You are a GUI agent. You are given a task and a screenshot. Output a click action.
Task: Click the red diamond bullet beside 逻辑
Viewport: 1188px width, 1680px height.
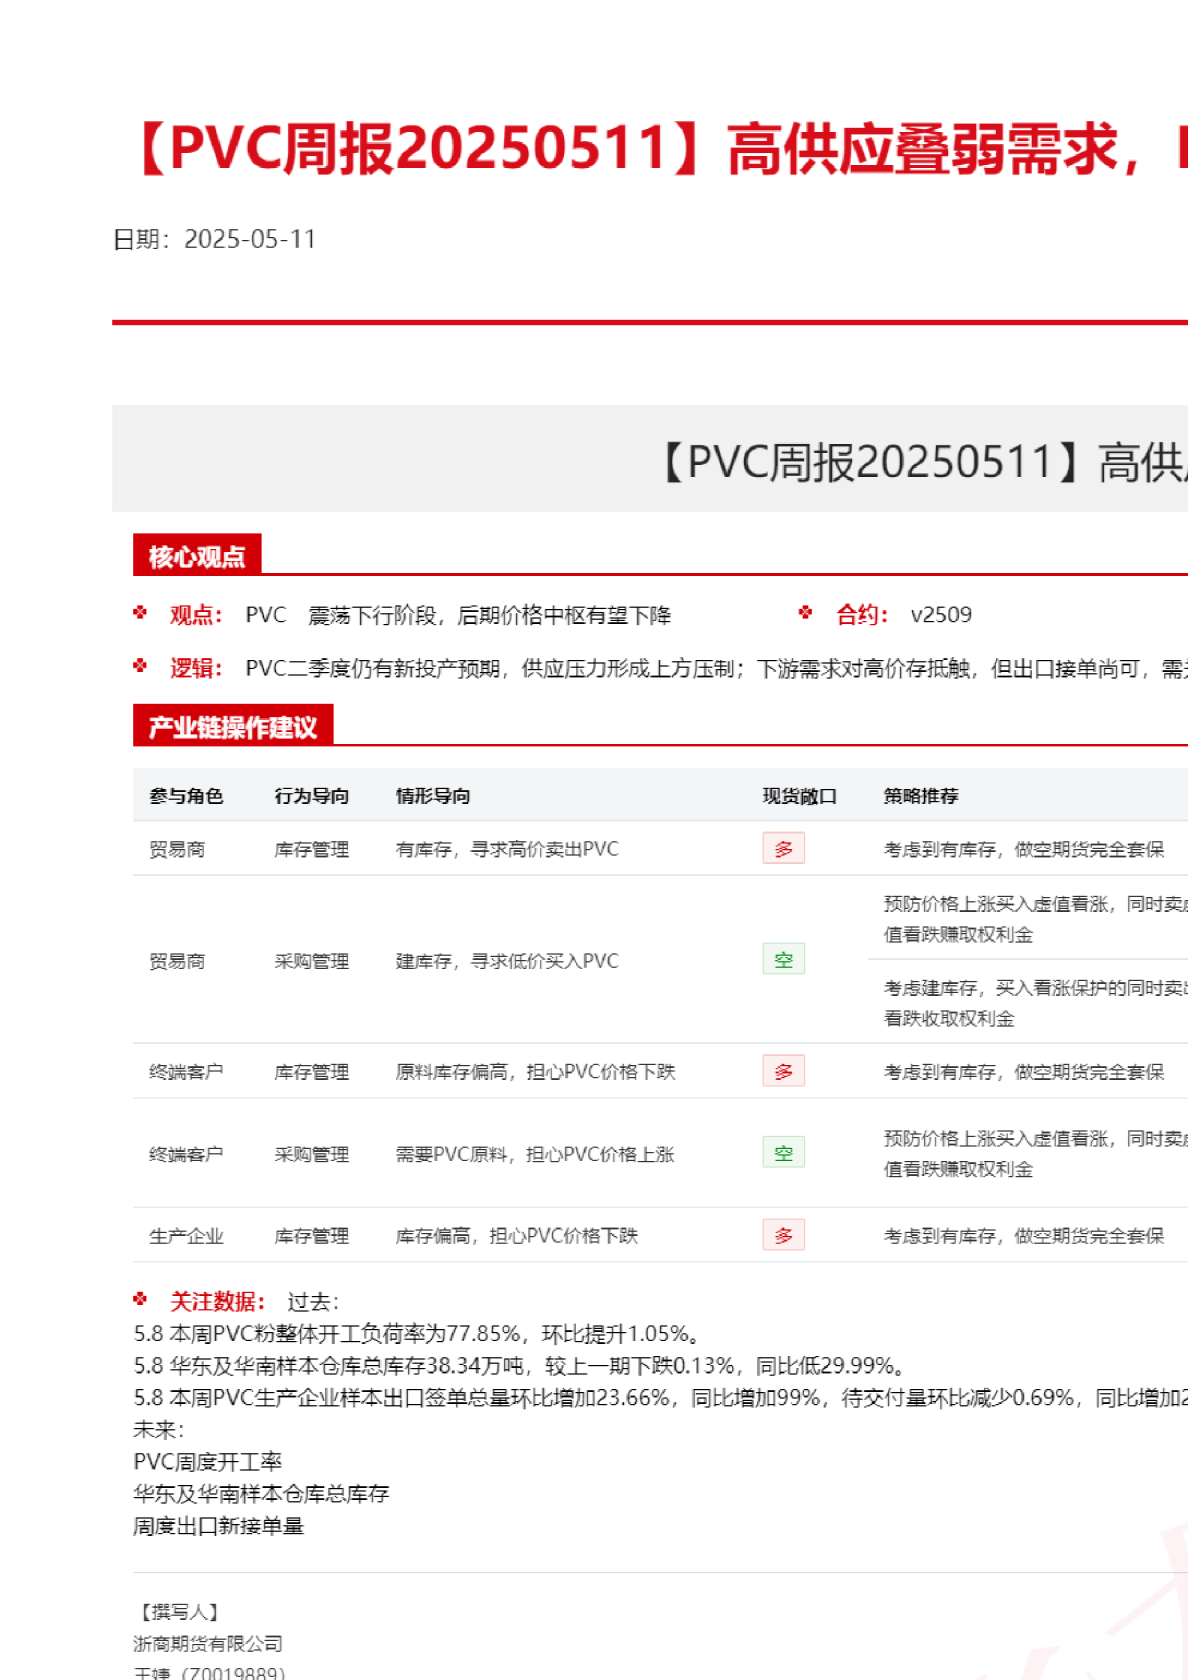(140, 666)
